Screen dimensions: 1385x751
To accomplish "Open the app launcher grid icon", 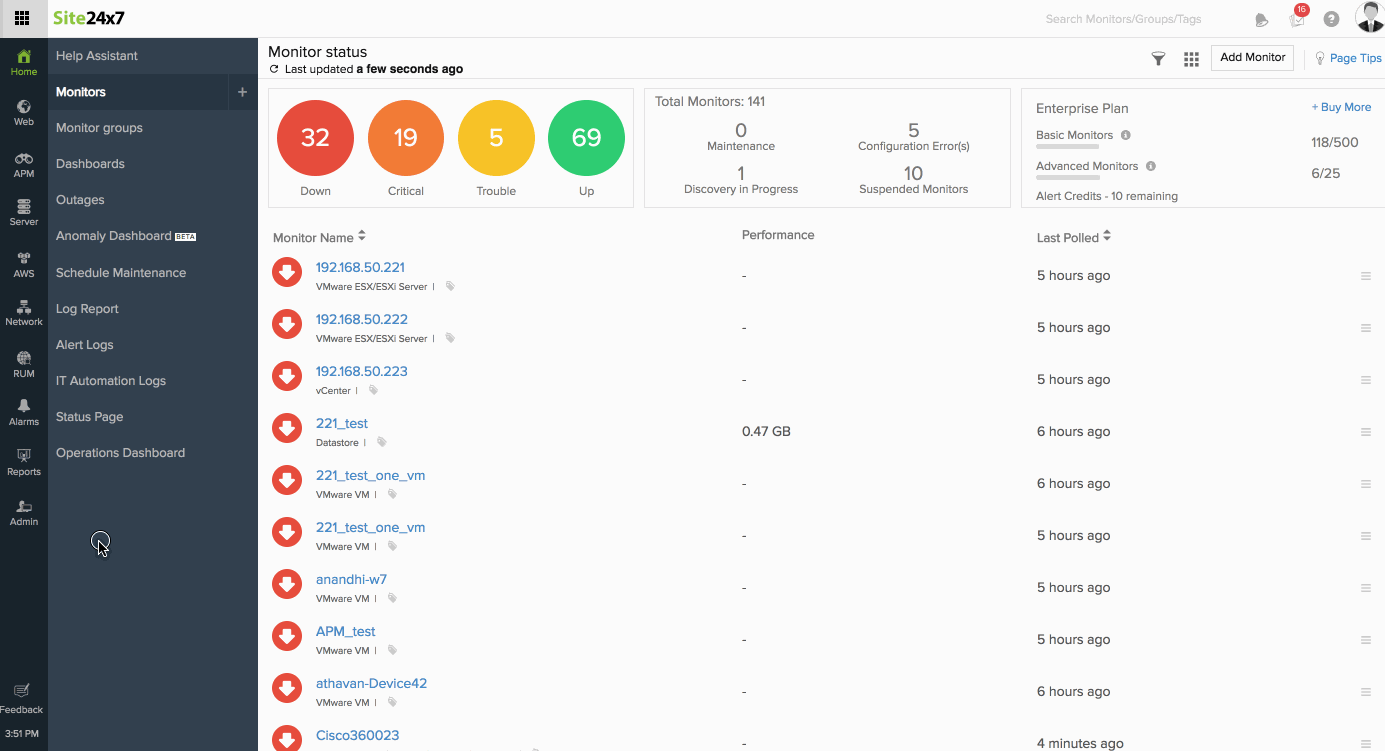I will [x=22, y=18].
